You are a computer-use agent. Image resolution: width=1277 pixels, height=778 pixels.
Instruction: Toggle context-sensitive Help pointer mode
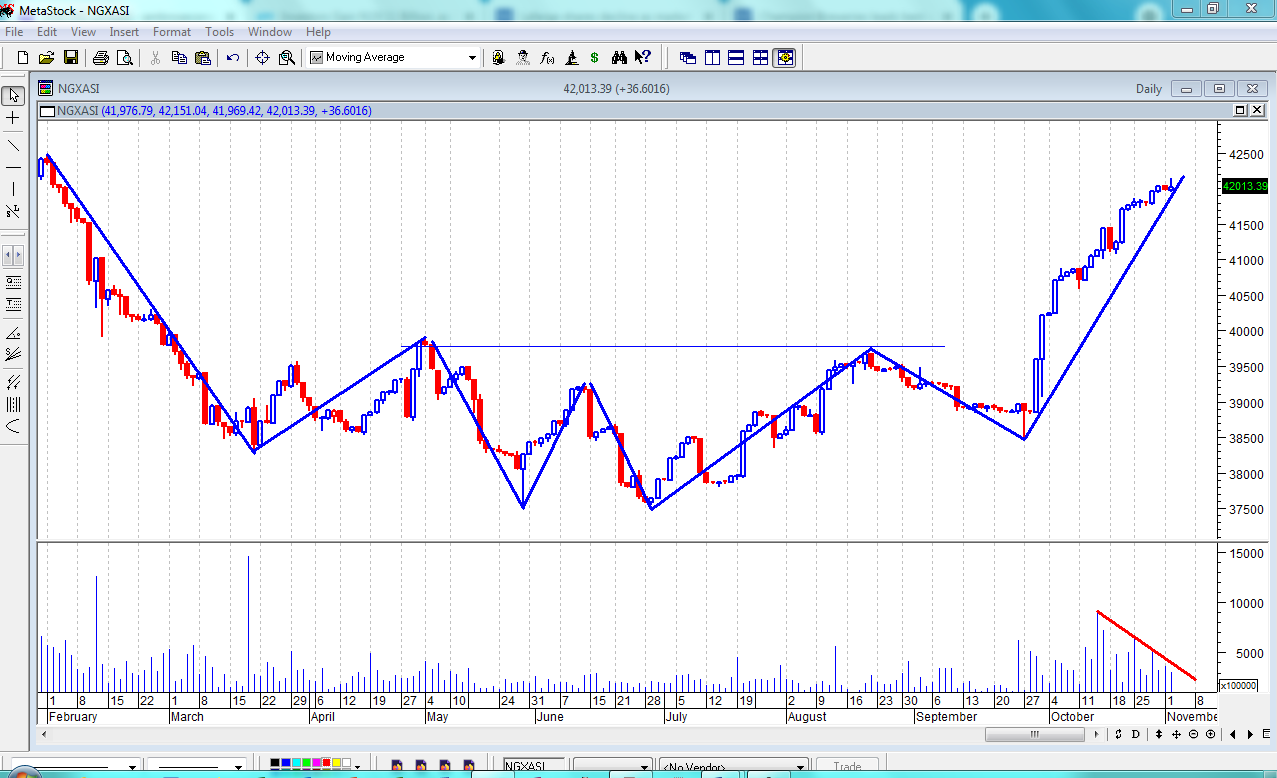click(x=642, y=57)
